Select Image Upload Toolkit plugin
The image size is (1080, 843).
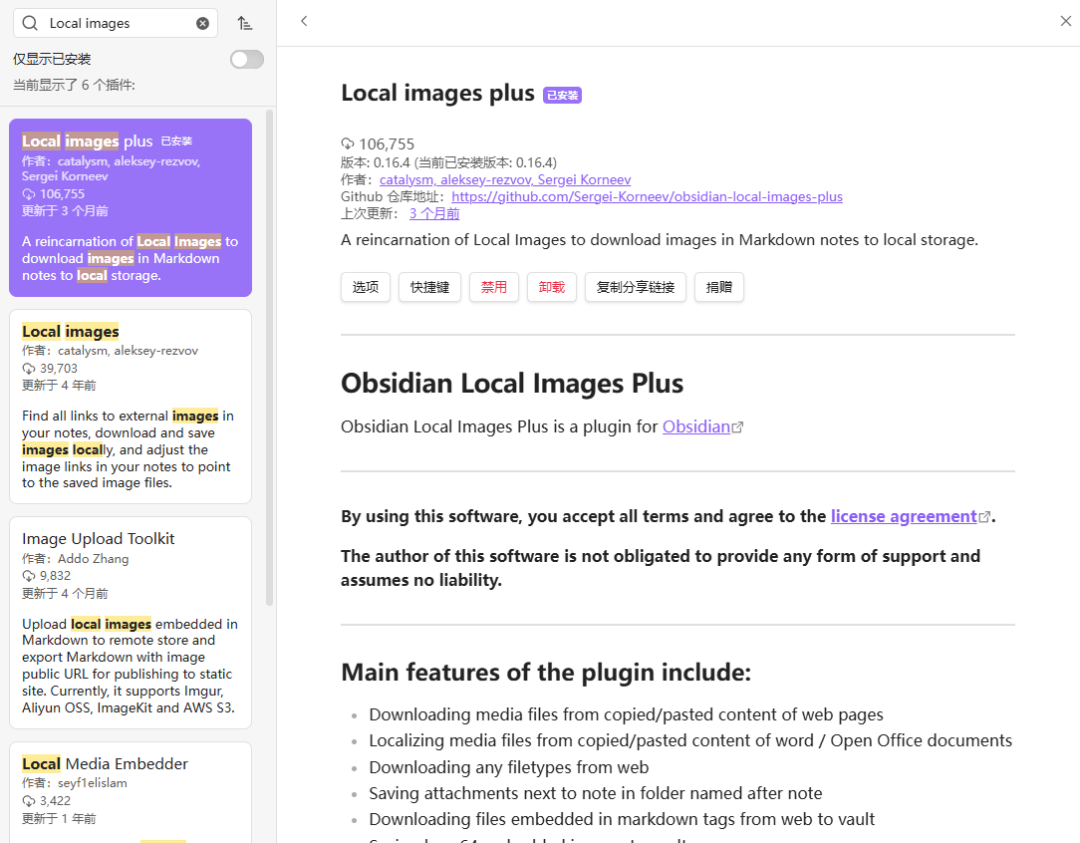coord(130,621)
